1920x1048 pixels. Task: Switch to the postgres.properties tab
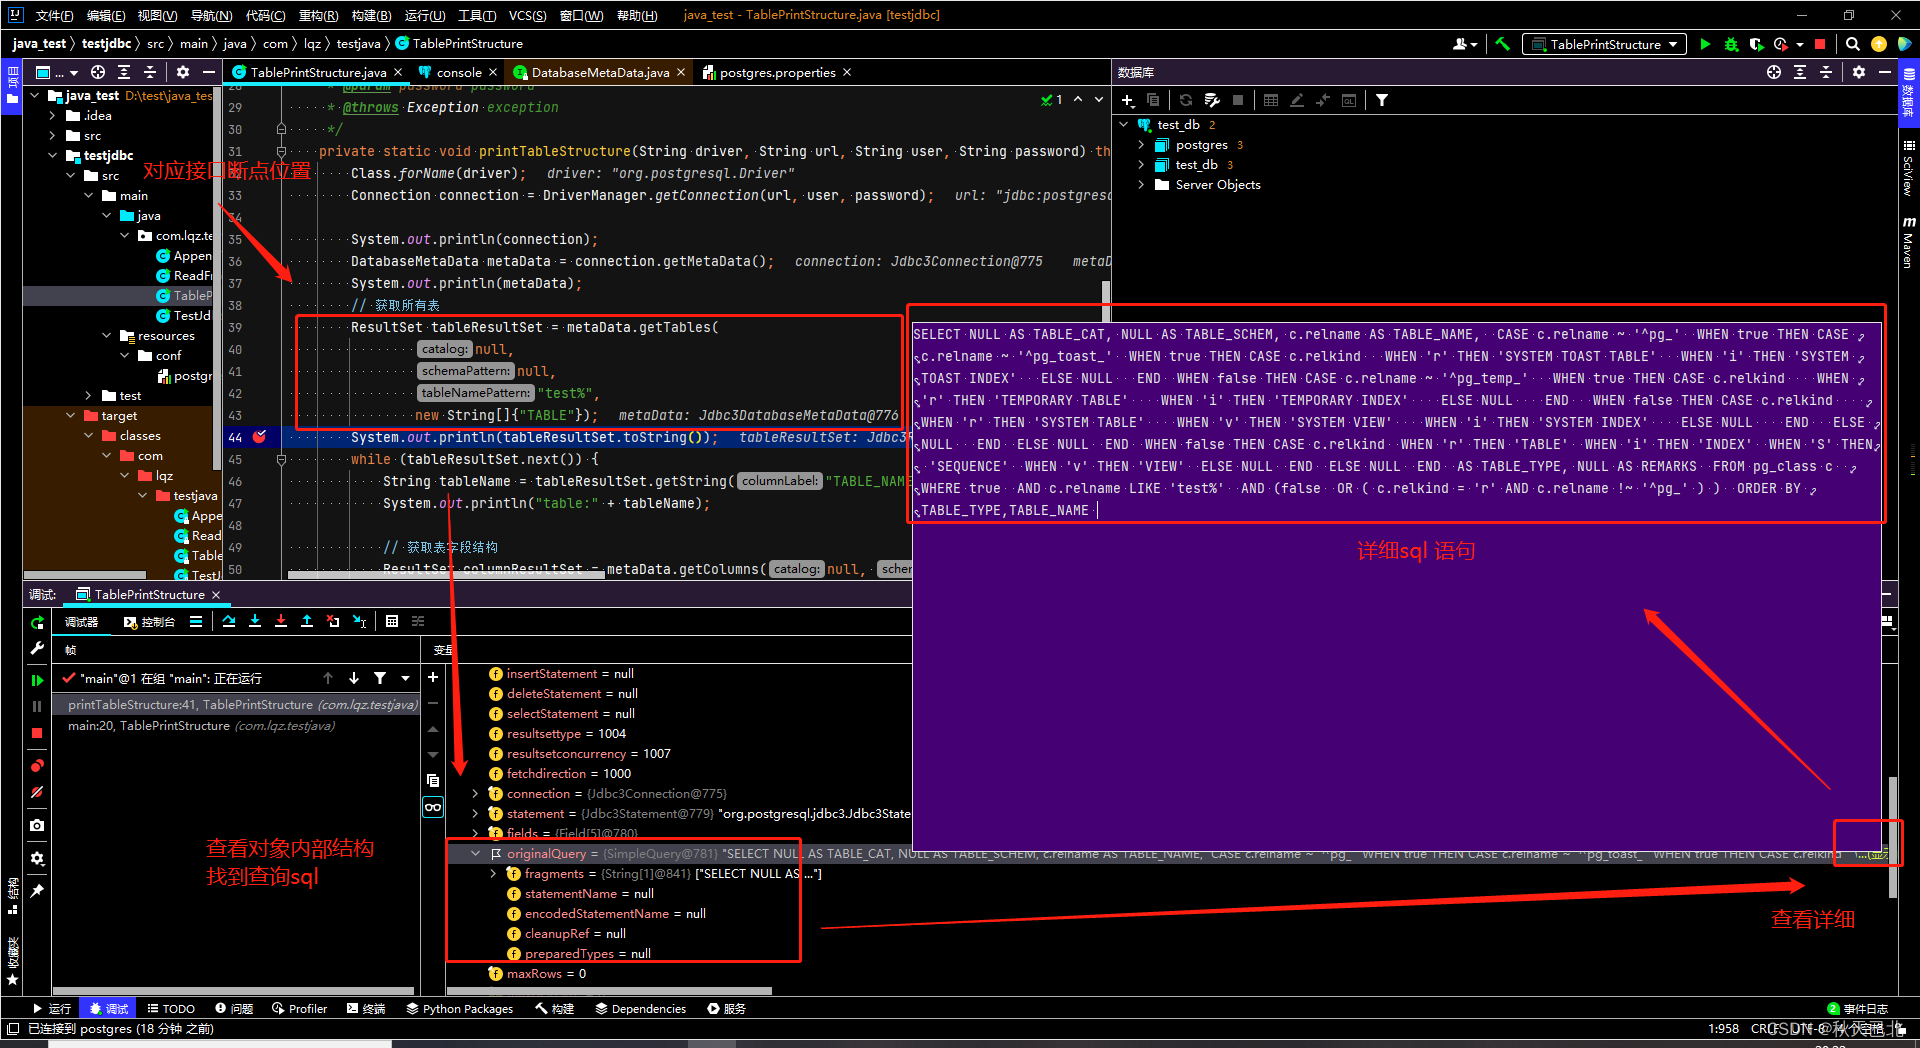point(777,72)
